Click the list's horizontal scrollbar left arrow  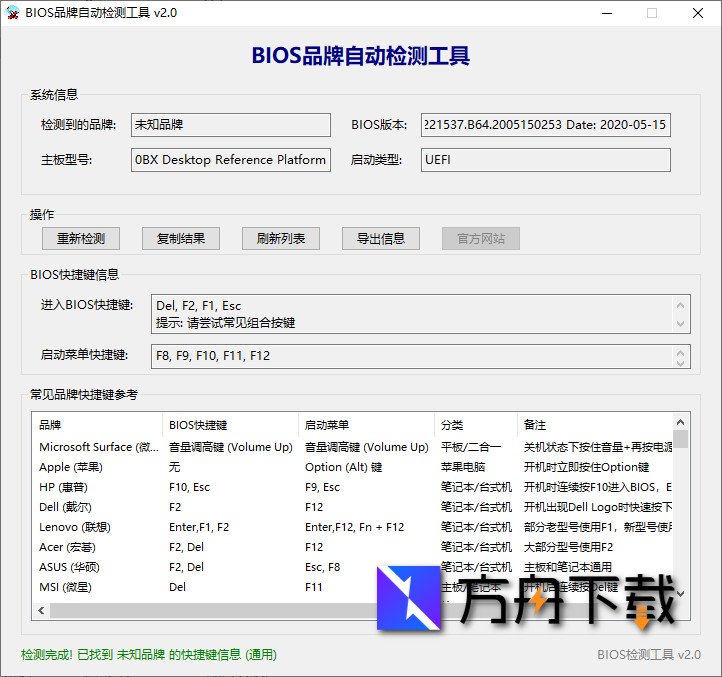pos(41,610)
